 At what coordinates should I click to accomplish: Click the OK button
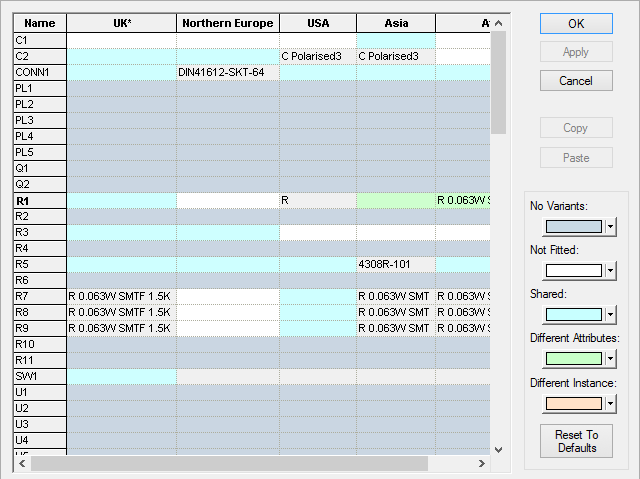pyautogui.click(x=576, y=23)
